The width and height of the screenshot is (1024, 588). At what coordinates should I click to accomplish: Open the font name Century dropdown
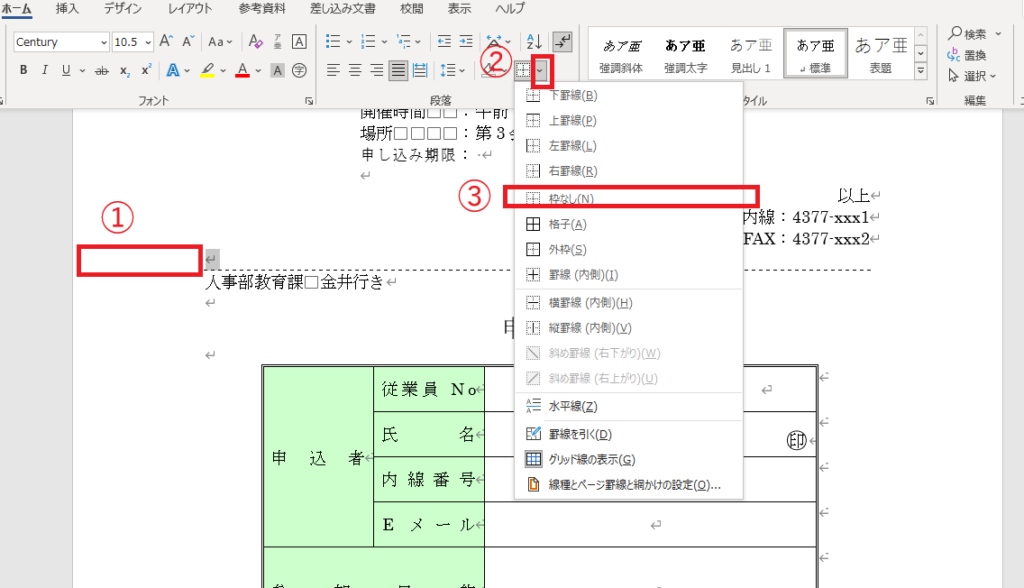104,42
